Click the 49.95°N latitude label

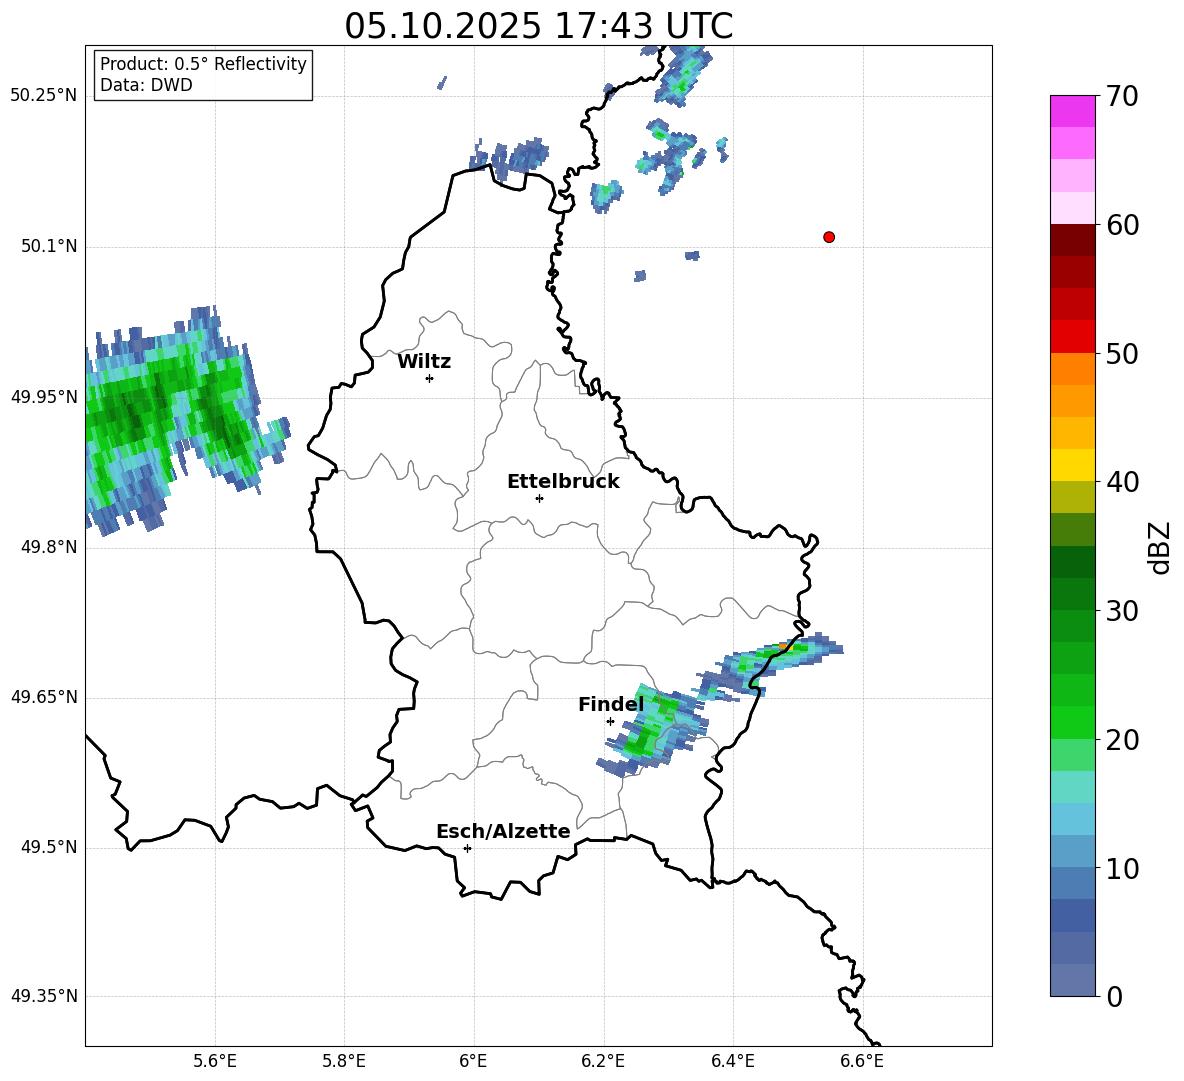44,396
